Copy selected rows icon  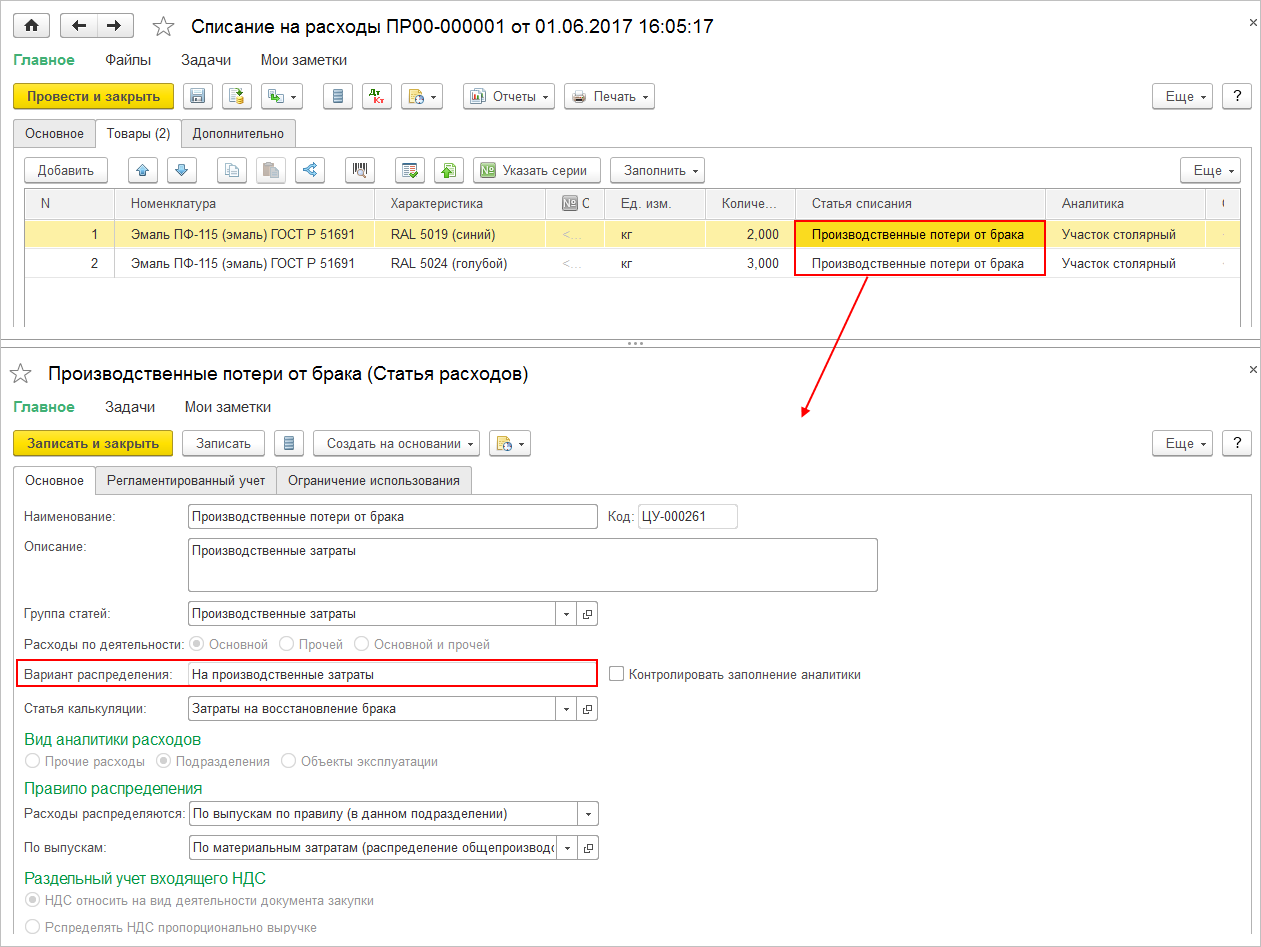click(232, 170)
